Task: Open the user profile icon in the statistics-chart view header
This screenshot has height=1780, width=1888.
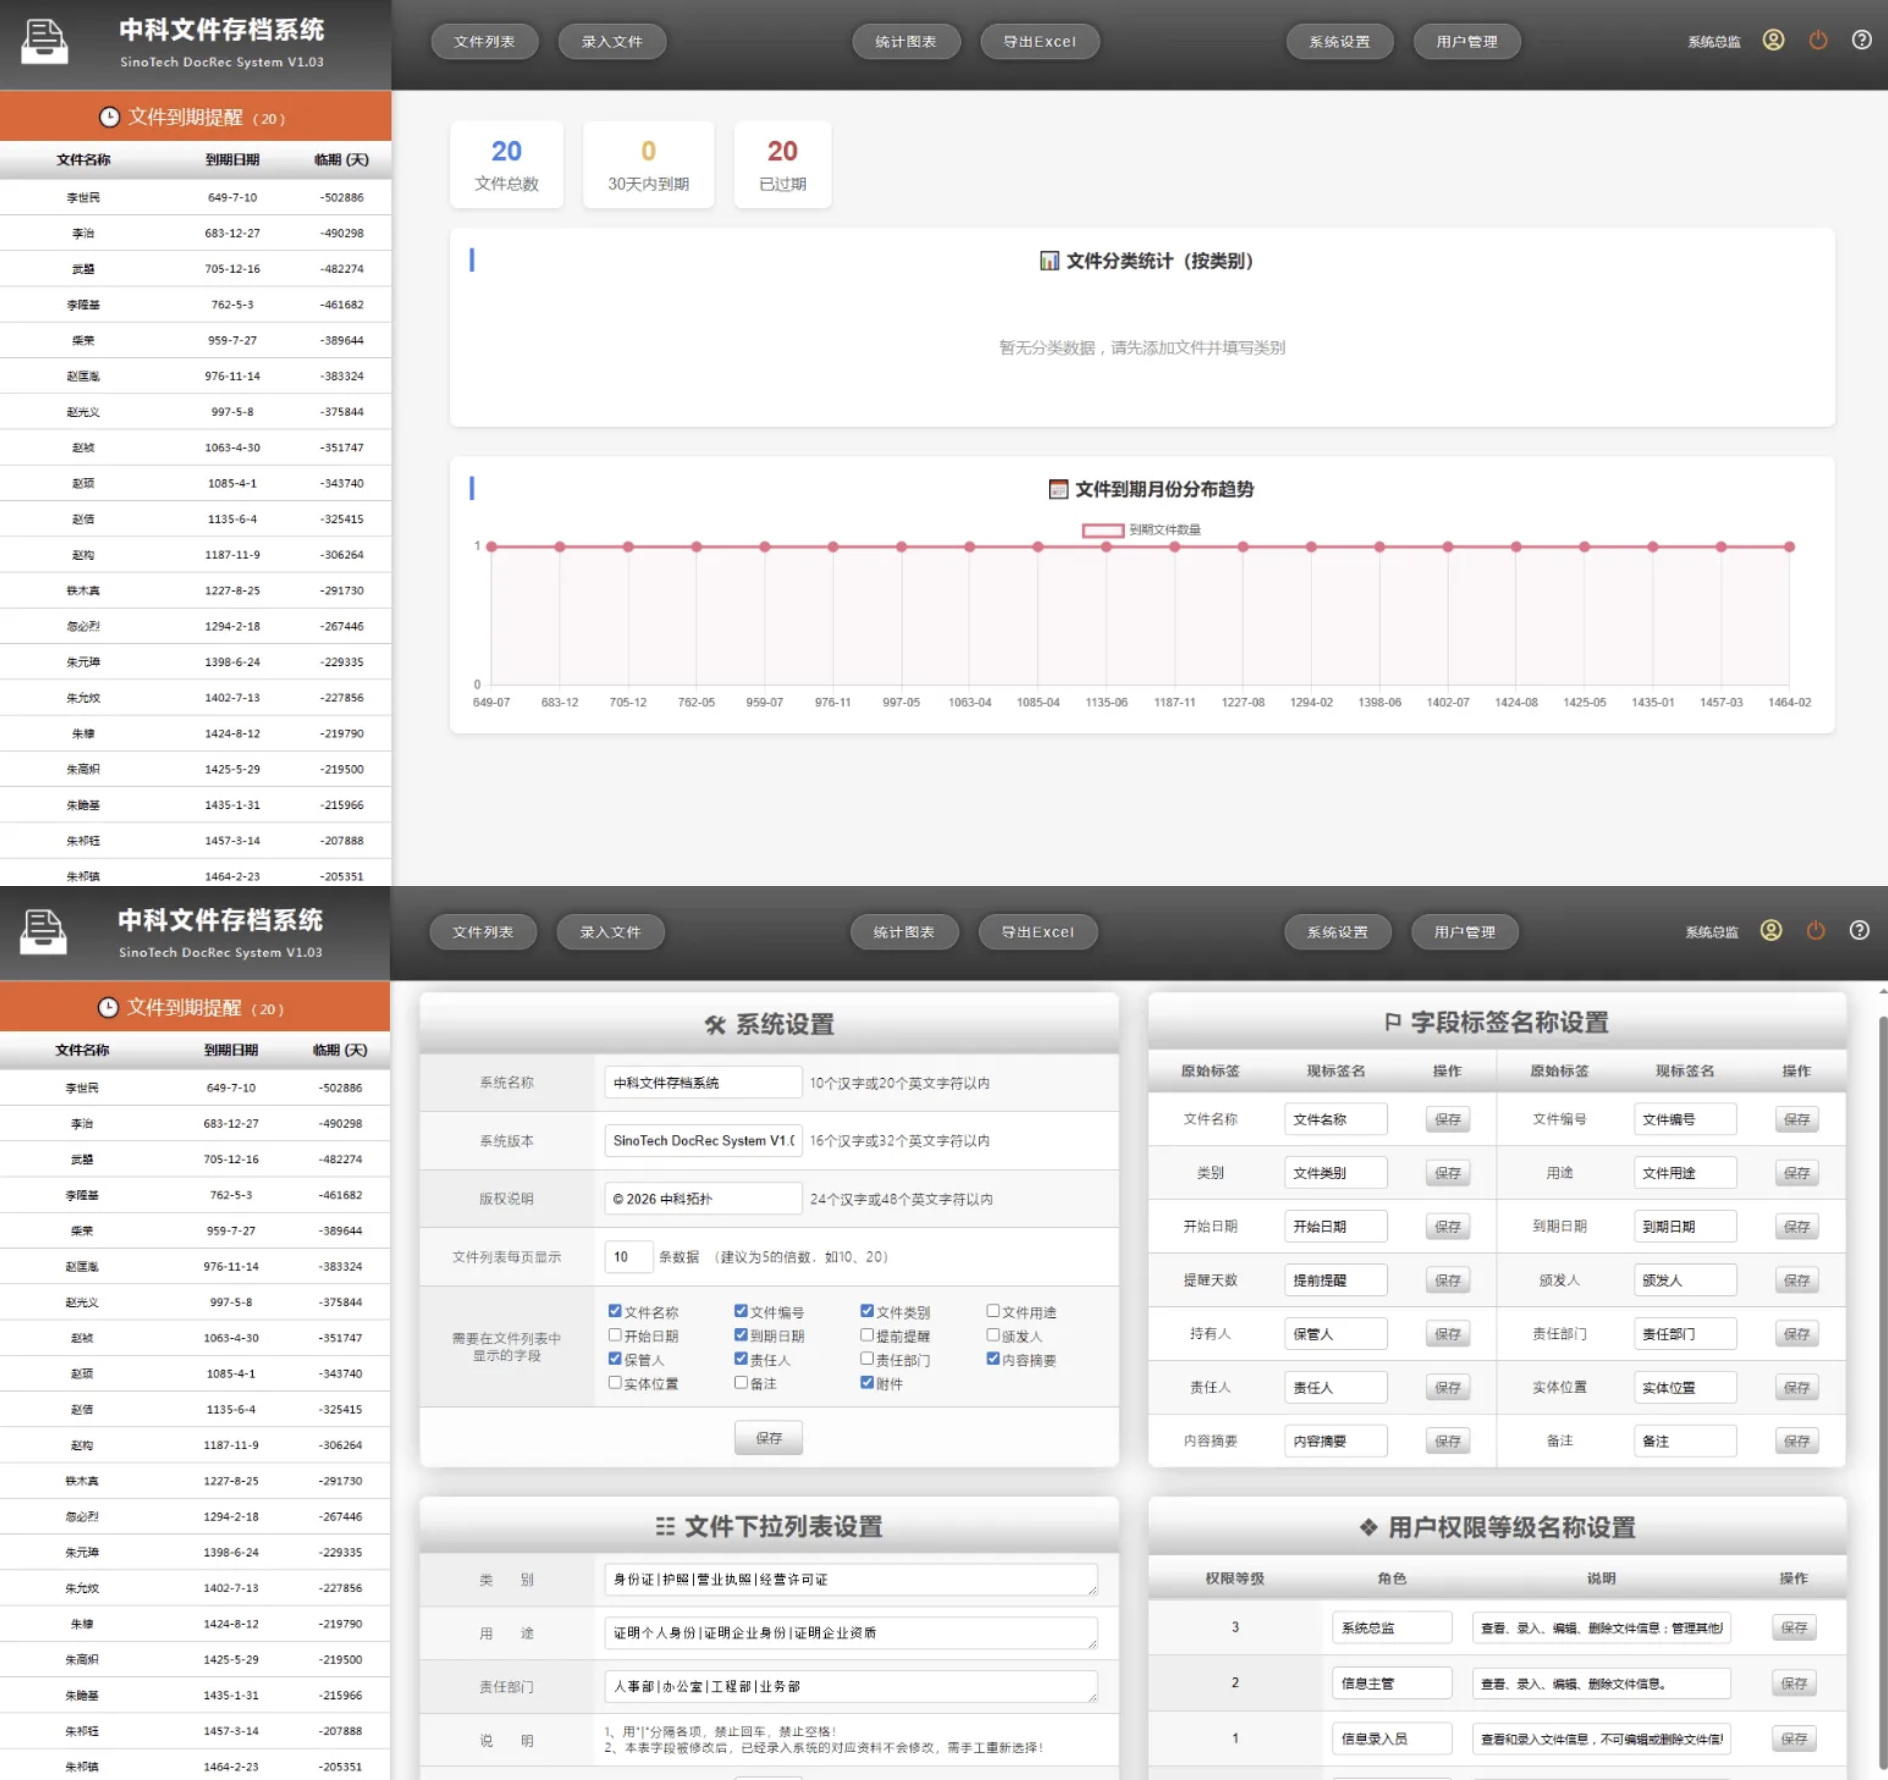Action: [x=1773, y=40]
